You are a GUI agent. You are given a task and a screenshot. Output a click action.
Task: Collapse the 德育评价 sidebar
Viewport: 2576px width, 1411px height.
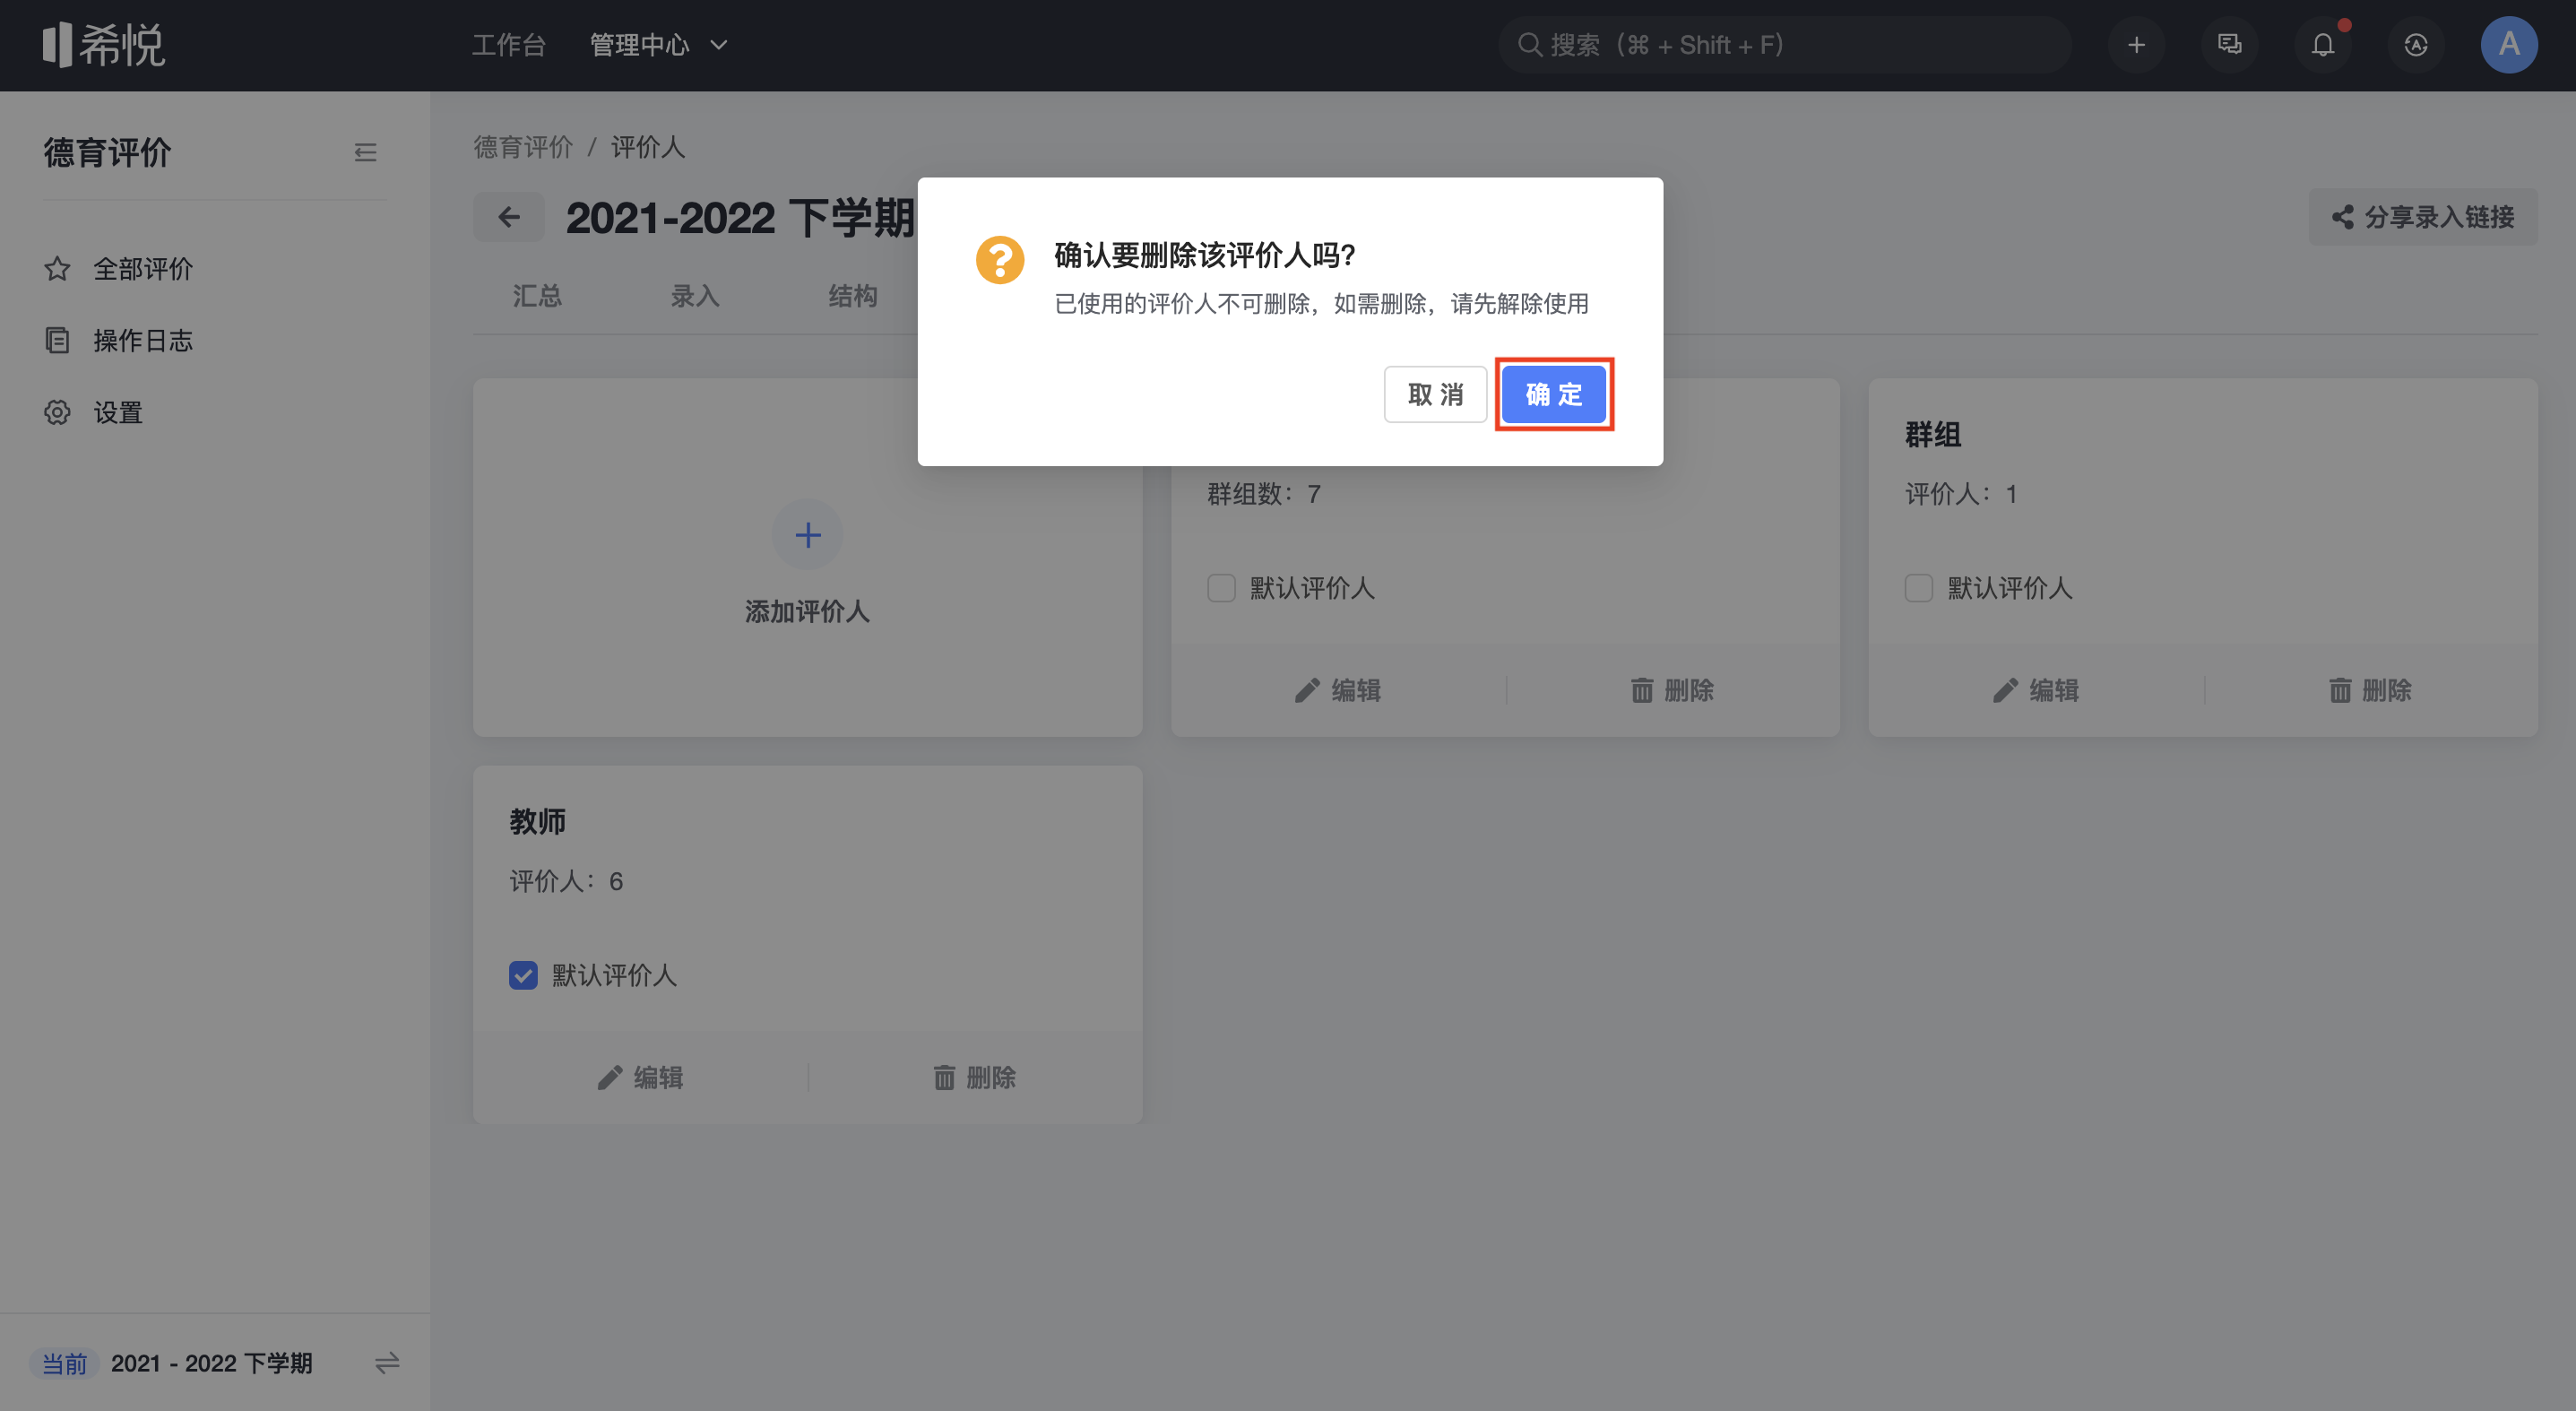(x=365, y=153)
